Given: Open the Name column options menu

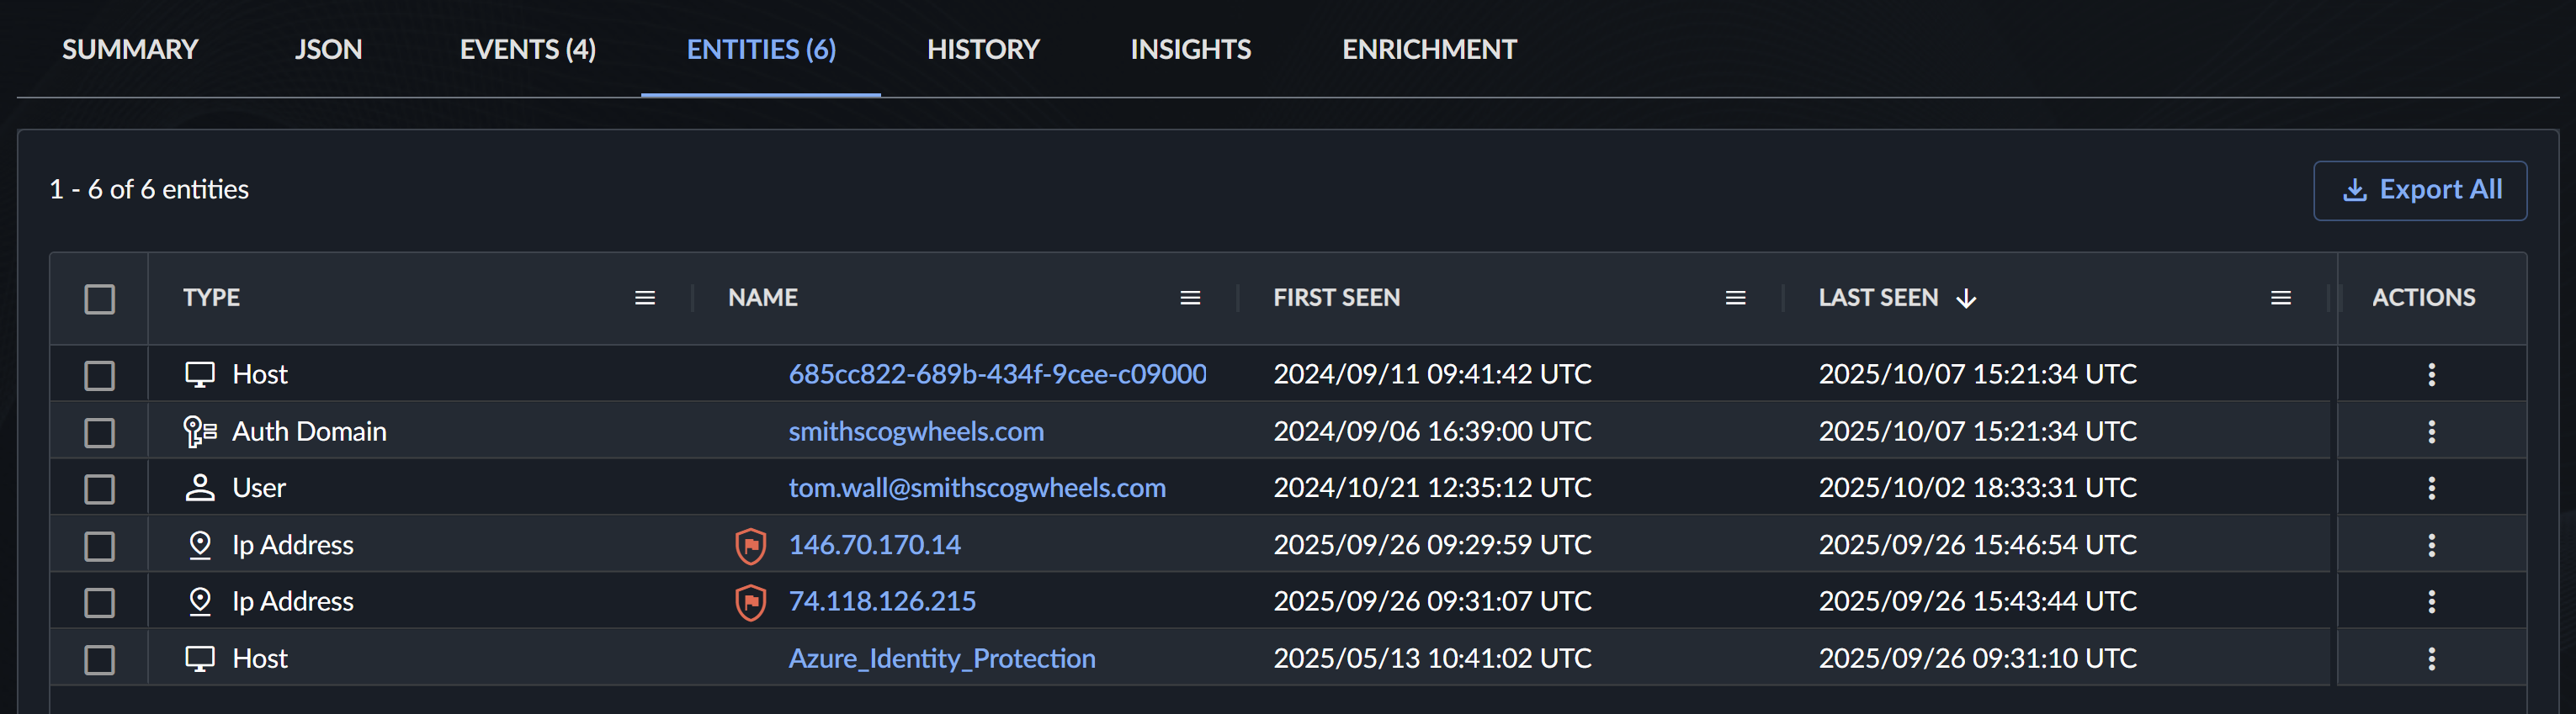Looking at the screenshot, I should [1190, 298].
